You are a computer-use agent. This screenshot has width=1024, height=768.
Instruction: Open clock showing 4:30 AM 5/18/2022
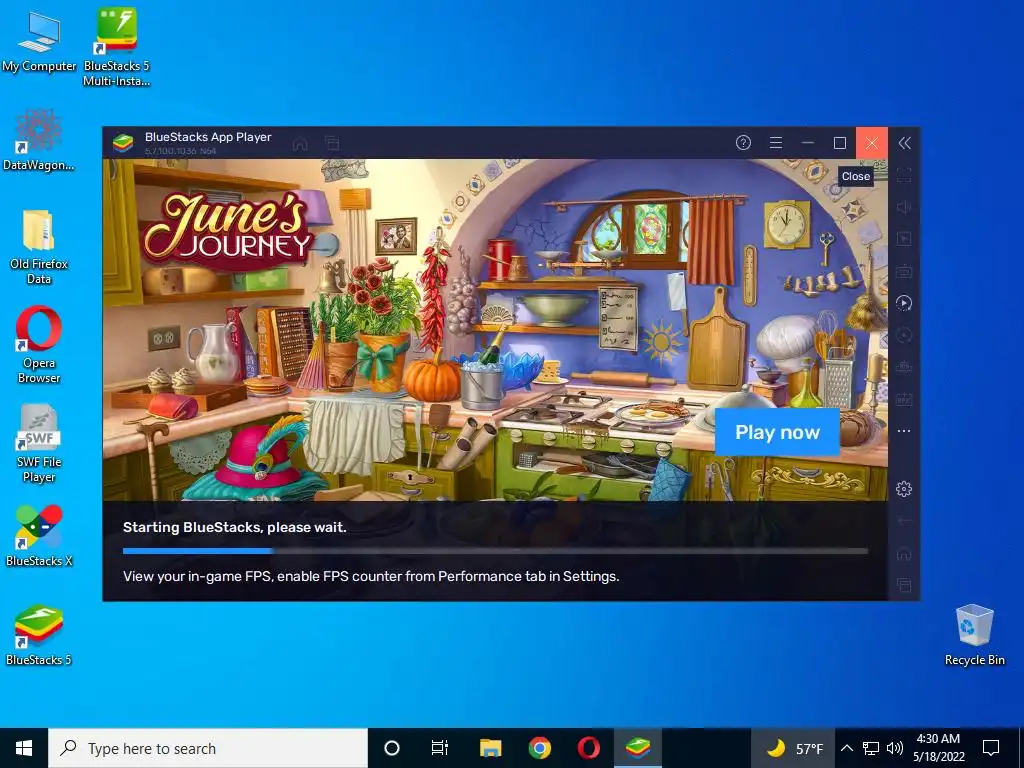938,748
